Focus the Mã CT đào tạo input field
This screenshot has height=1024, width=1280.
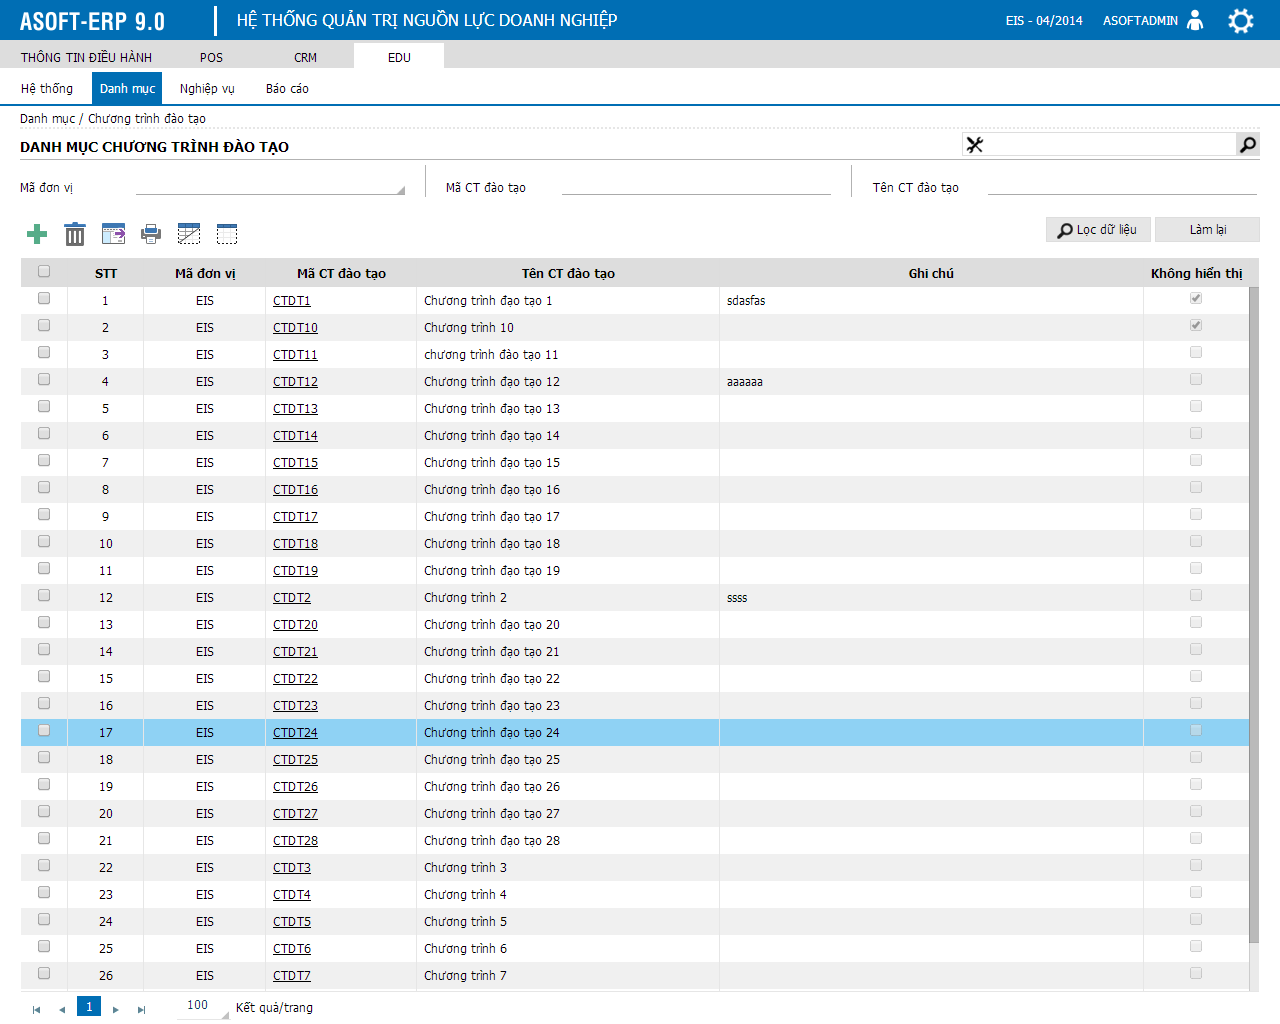[696, 186]
